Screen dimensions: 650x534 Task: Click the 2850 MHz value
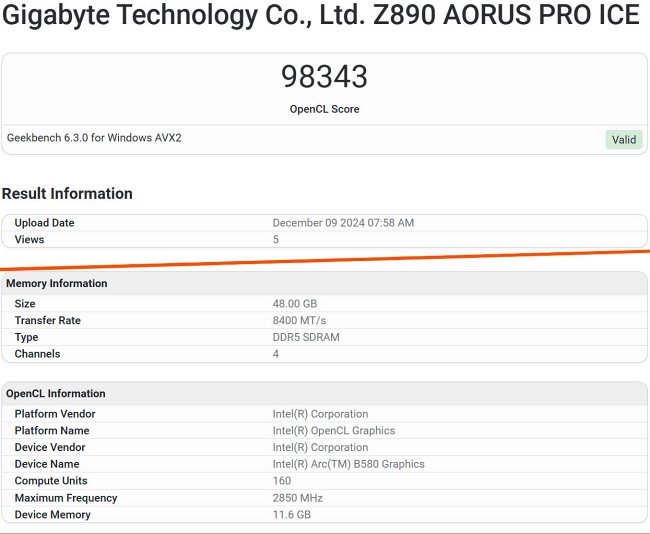(298, 498)
